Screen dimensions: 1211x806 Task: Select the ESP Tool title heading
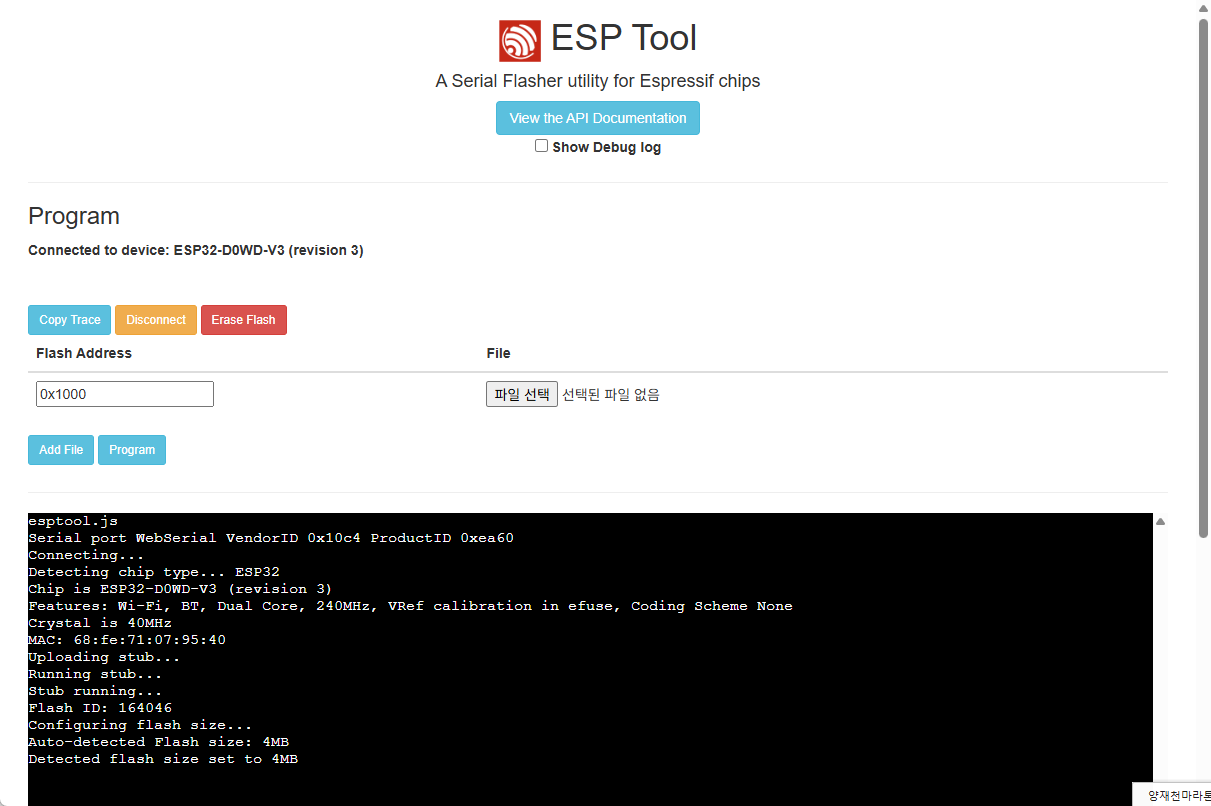coord(624,38)
